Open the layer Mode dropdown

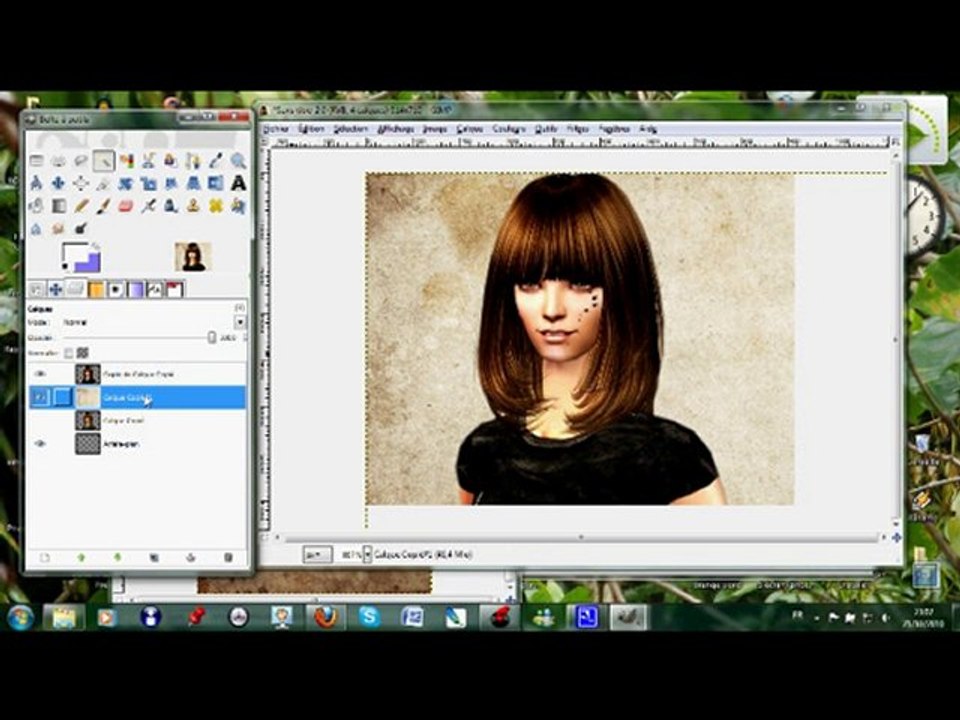(x=240, y=322)
